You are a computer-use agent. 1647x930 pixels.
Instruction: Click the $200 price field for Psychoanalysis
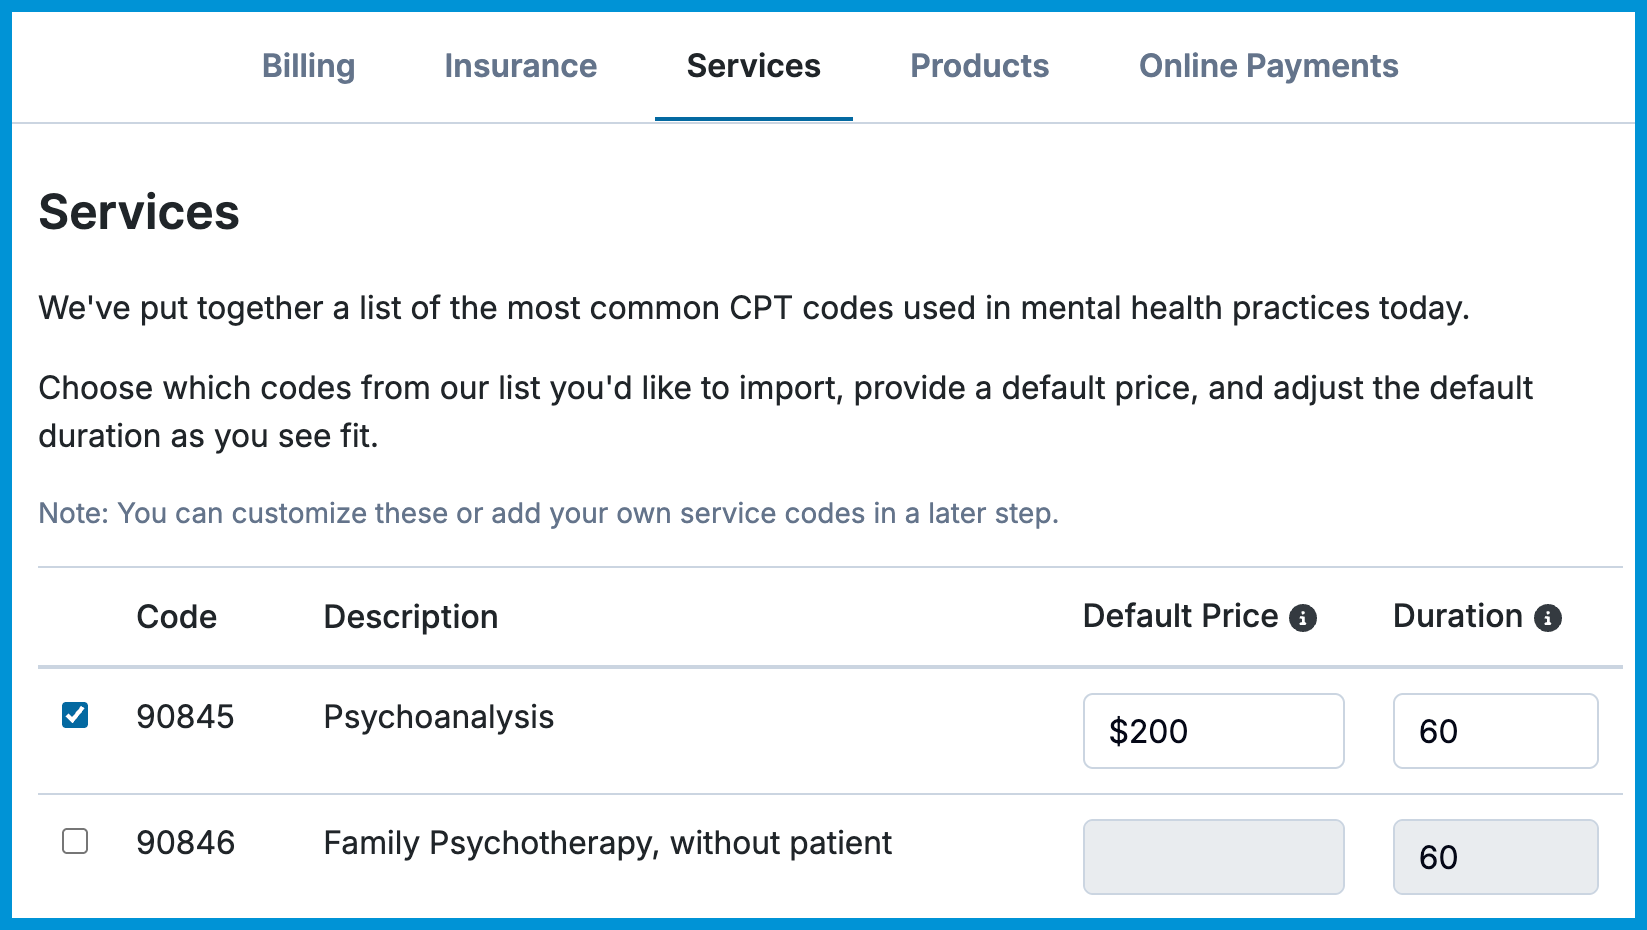click(x=1213, y=731)
